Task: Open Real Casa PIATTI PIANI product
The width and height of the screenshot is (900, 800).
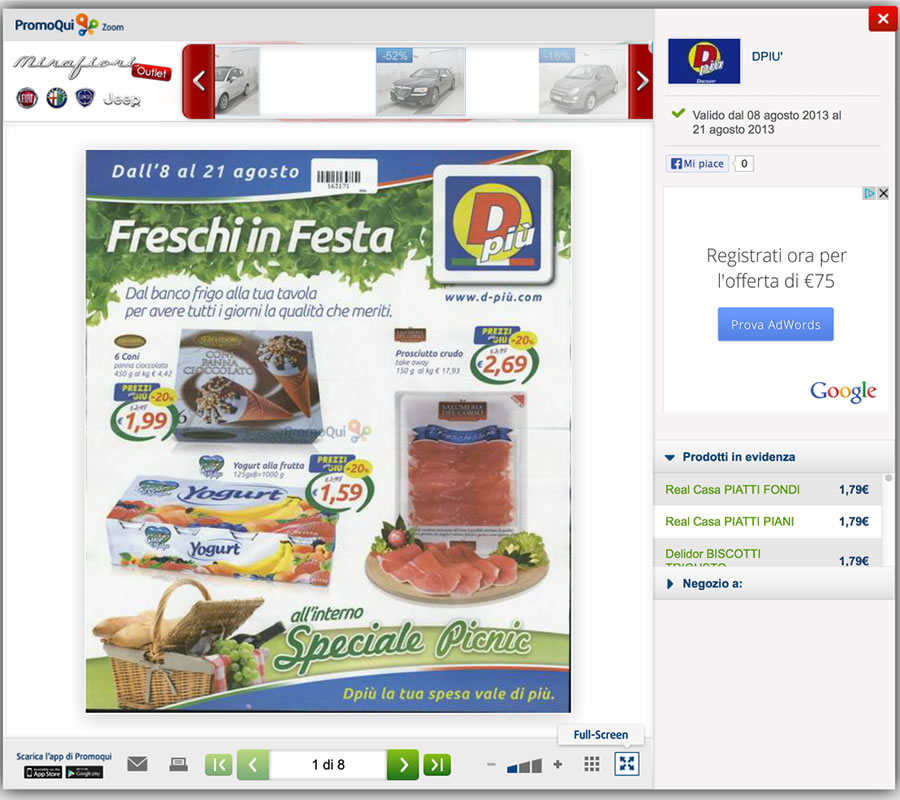Action: tap(730, 522)
